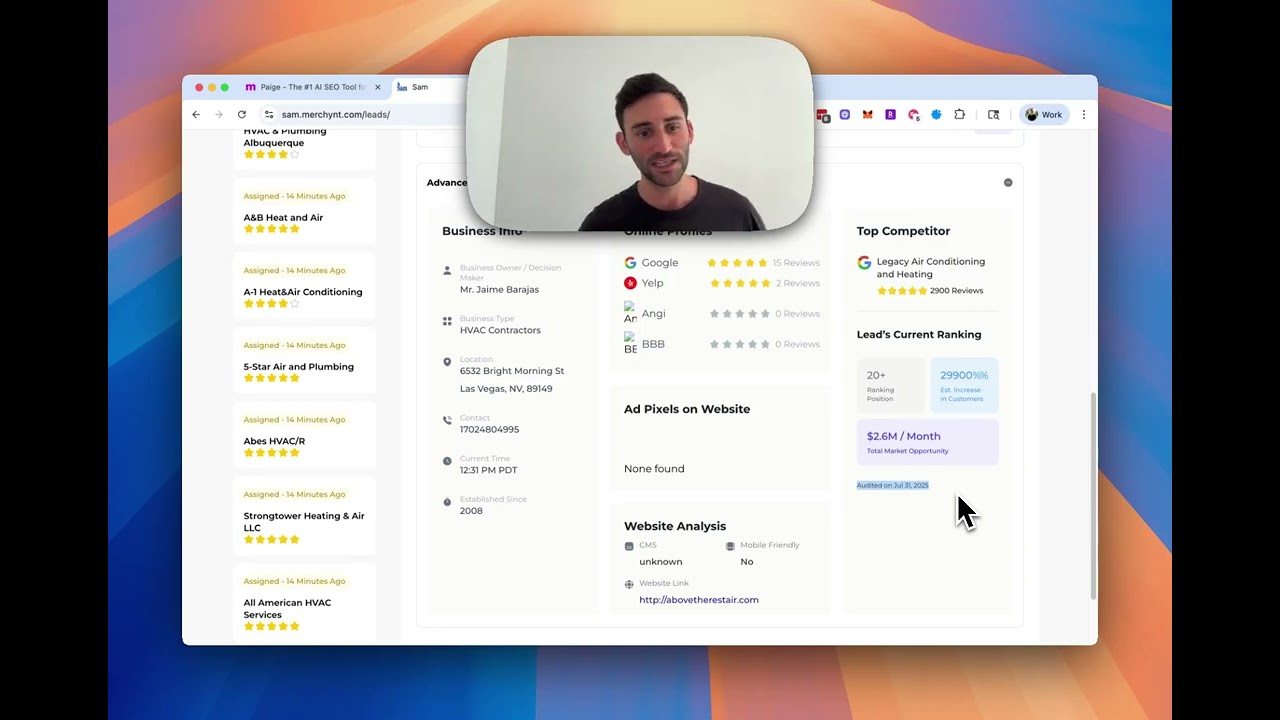Click the Yelp profile icon
The width and height of the screenshot is (1280, 720).
pyautogui.click(x=630, y=283)
